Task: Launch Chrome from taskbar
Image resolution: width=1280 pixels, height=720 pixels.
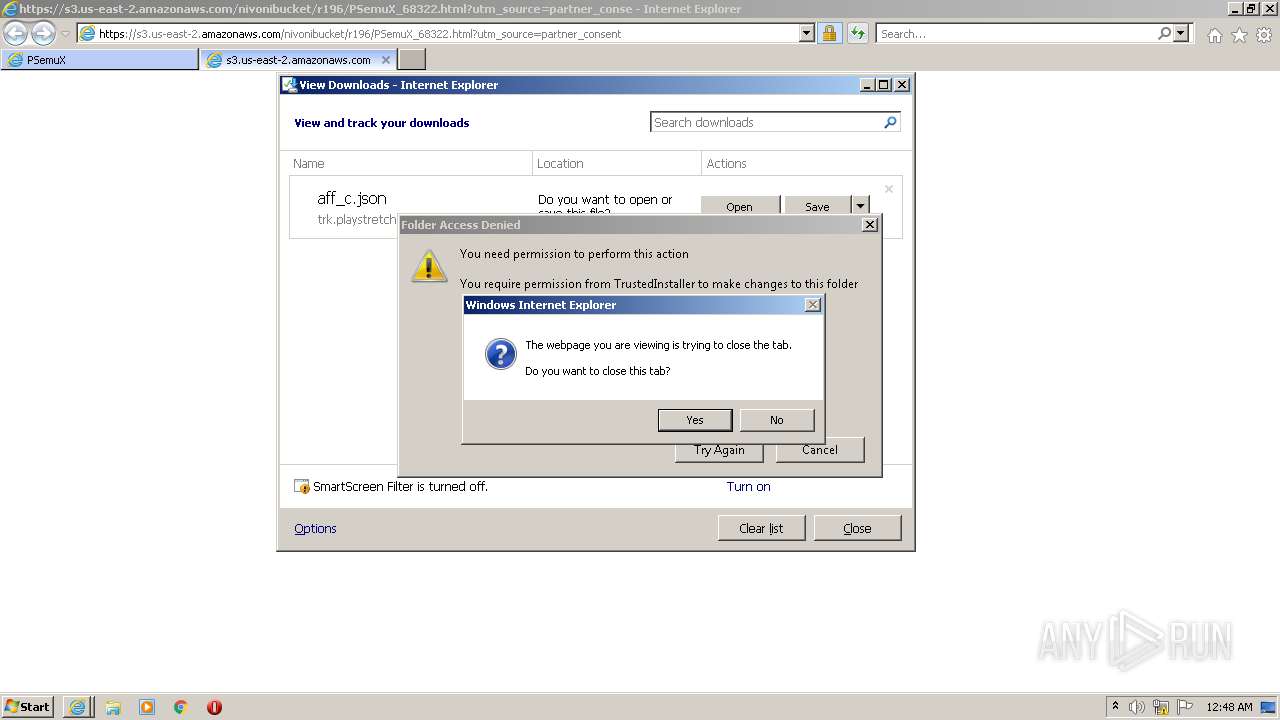Action: click(181, 706)
